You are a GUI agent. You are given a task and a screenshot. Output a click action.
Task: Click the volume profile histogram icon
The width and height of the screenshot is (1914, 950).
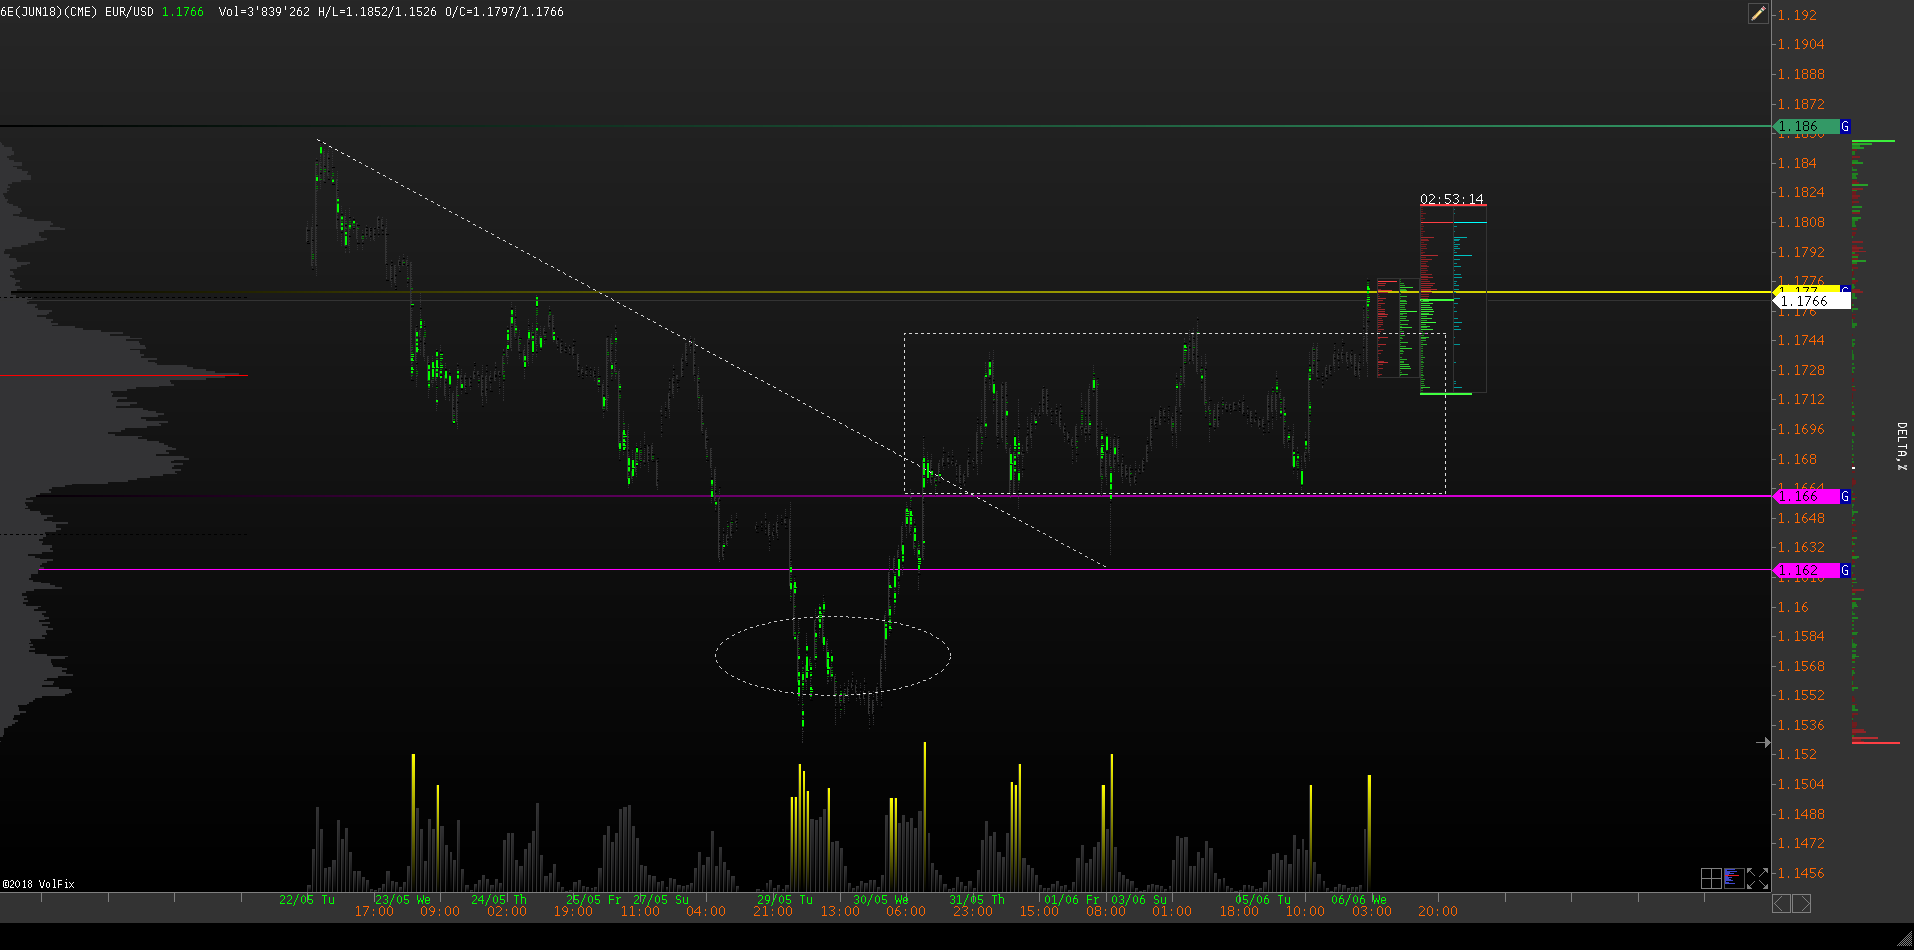tap(1734, 878)
